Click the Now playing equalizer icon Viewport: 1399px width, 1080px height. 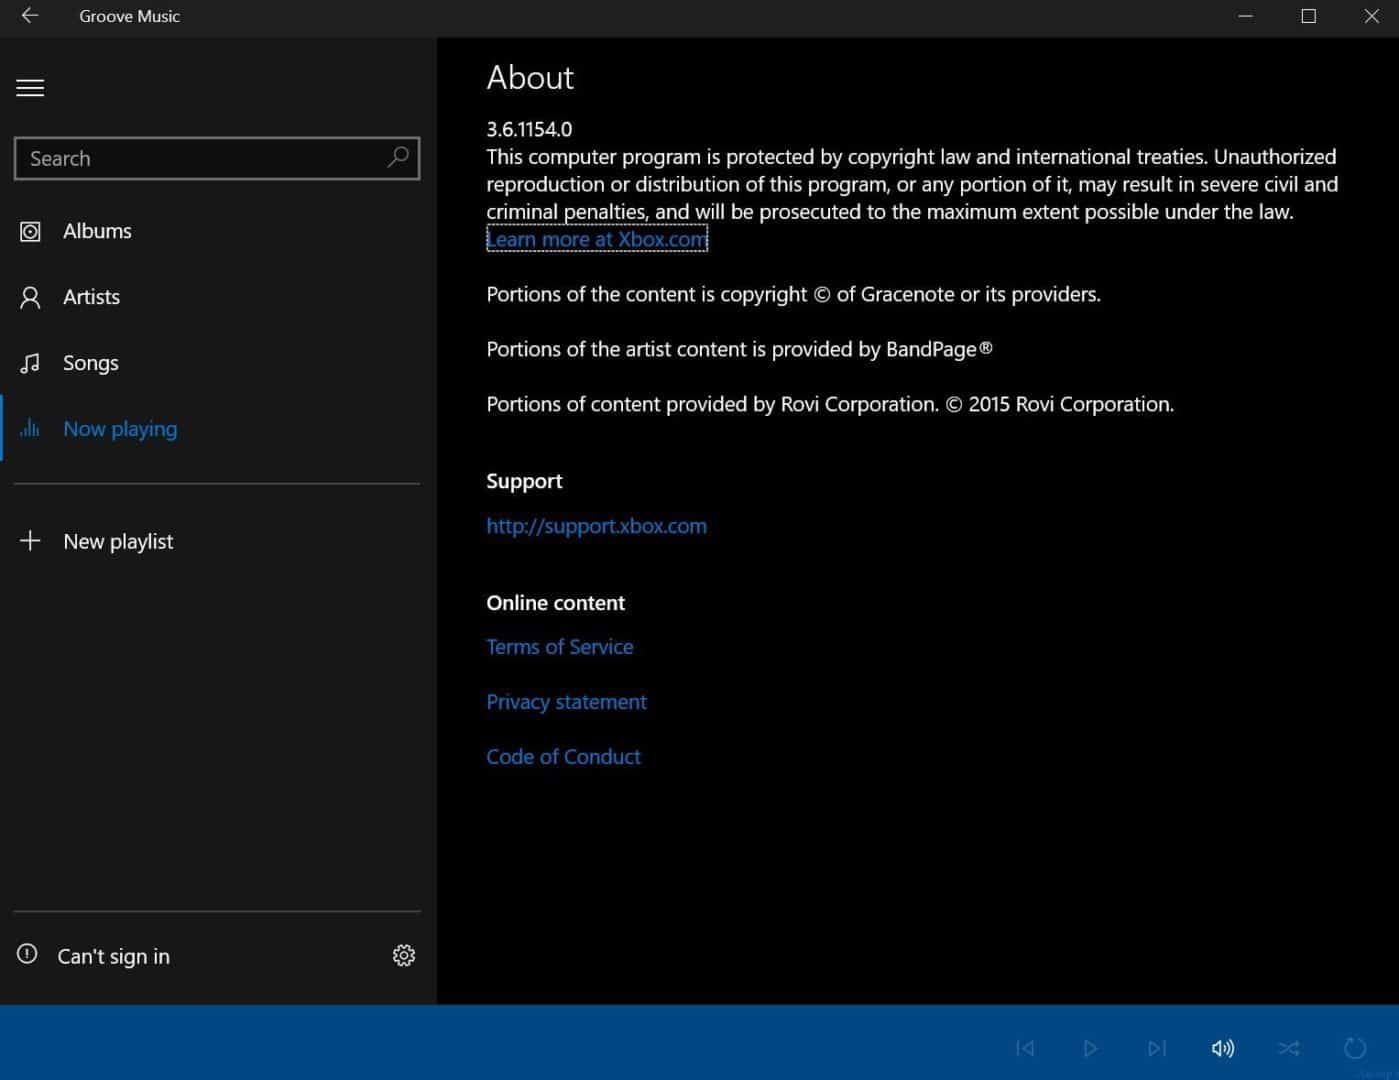point(30,428)
